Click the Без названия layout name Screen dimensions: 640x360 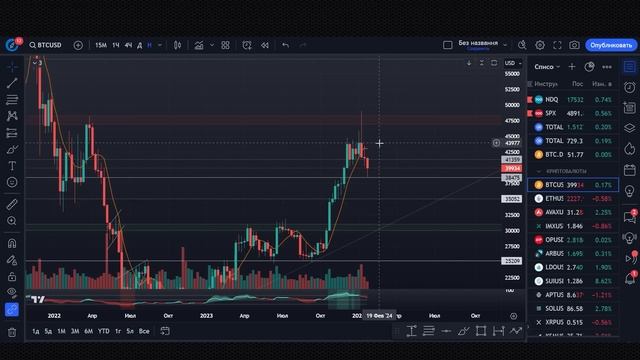click(x=478, y=43)
